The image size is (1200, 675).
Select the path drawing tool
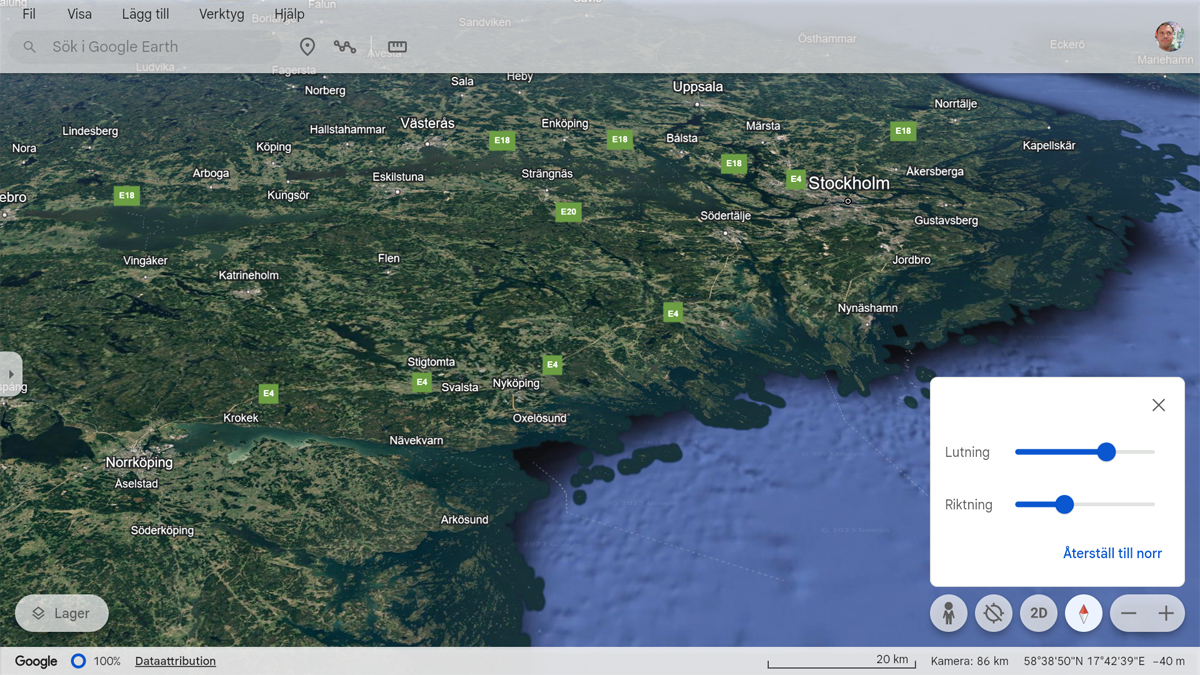pos(344,46)
